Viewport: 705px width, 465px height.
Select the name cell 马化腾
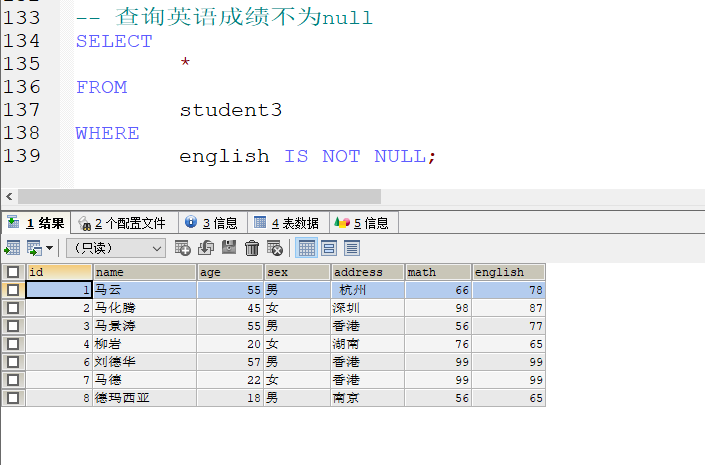click(145, 308)
